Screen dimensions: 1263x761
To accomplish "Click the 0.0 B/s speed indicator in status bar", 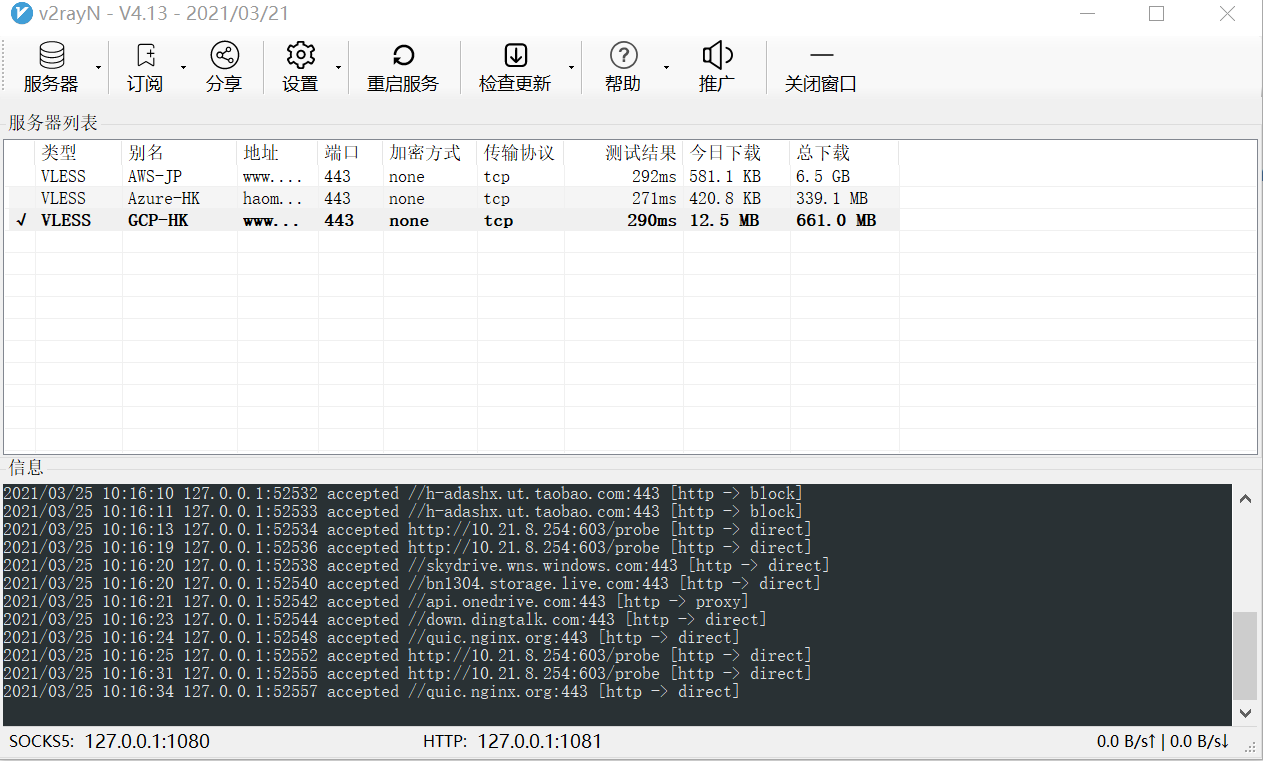I will click(1163, 742).
